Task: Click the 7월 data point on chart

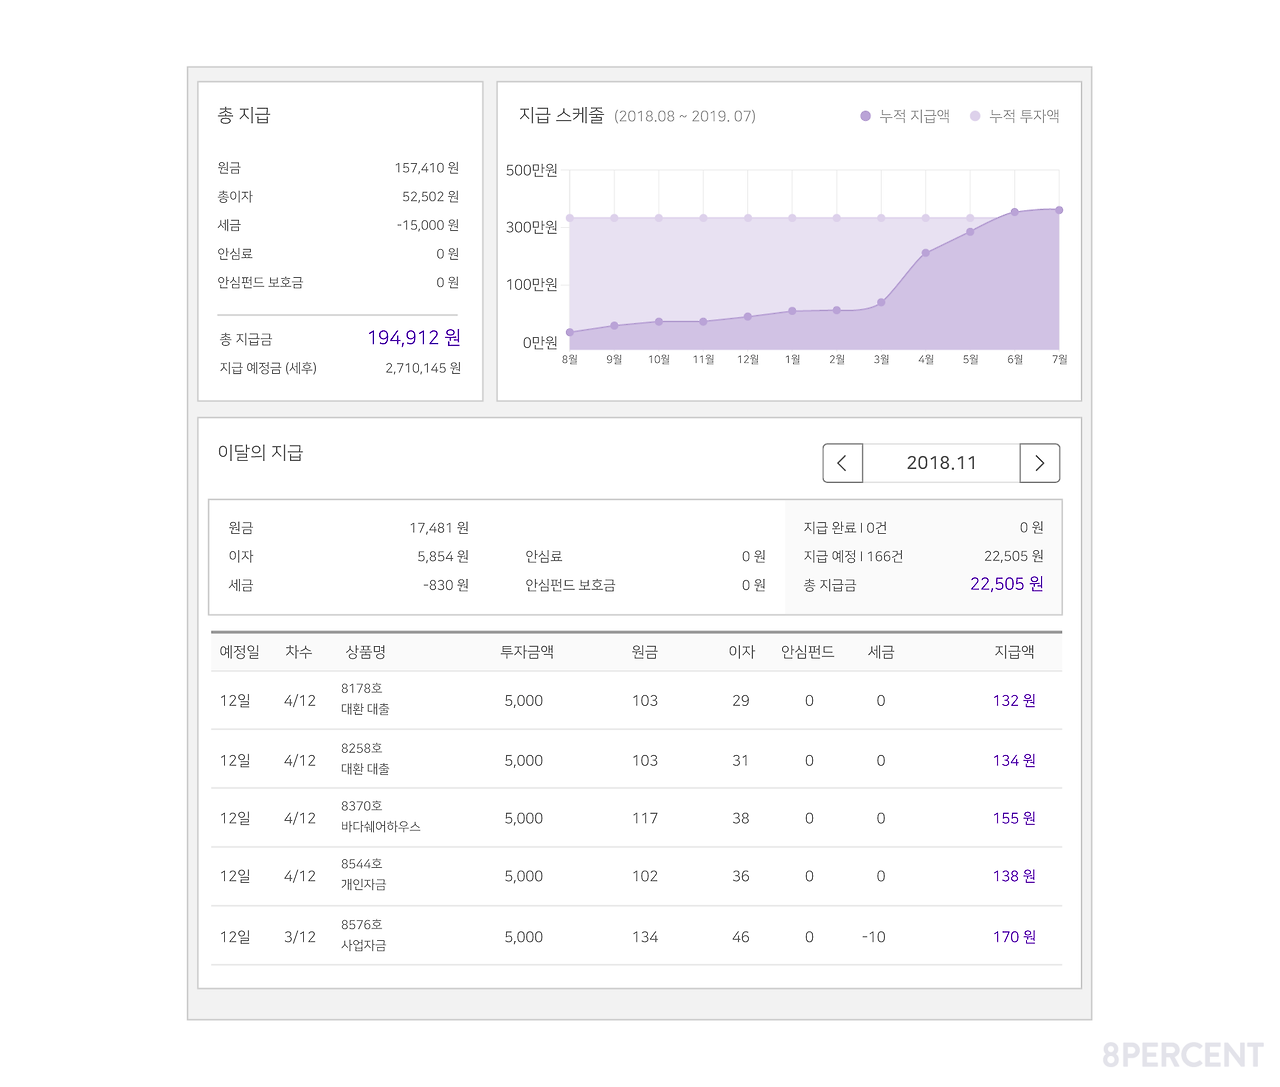Action: pos(1059,210)
